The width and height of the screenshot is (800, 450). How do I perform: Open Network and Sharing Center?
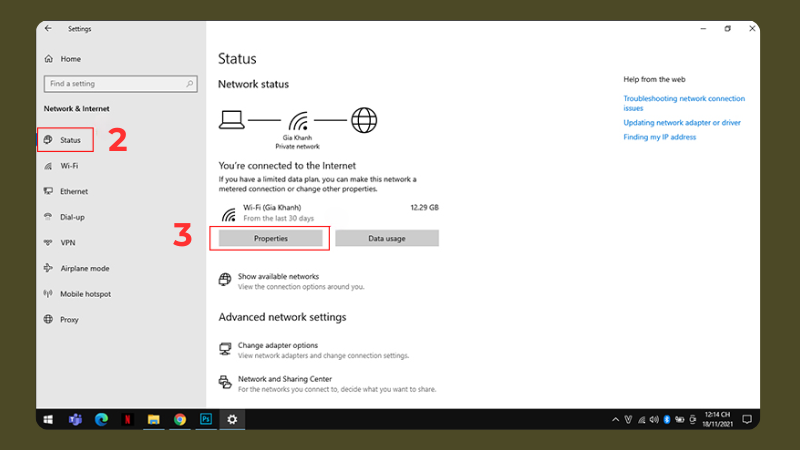coord(285,379)
